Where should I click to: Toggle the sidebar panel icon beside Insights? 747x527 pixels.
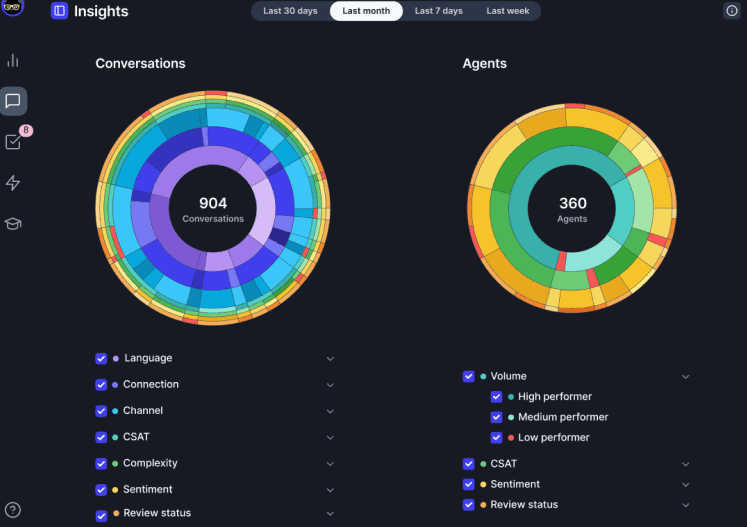(59, 11)
